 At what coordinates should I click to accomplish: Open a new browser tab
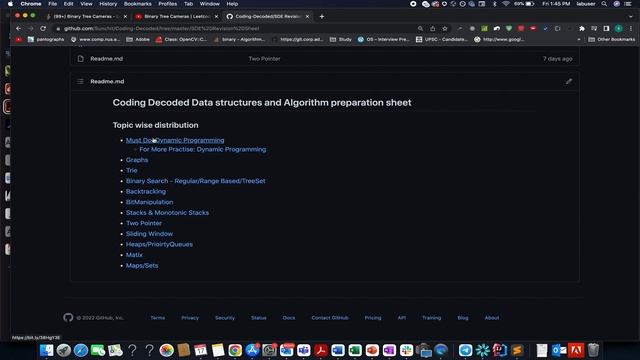pyautogui.click(x=322, y=16)
